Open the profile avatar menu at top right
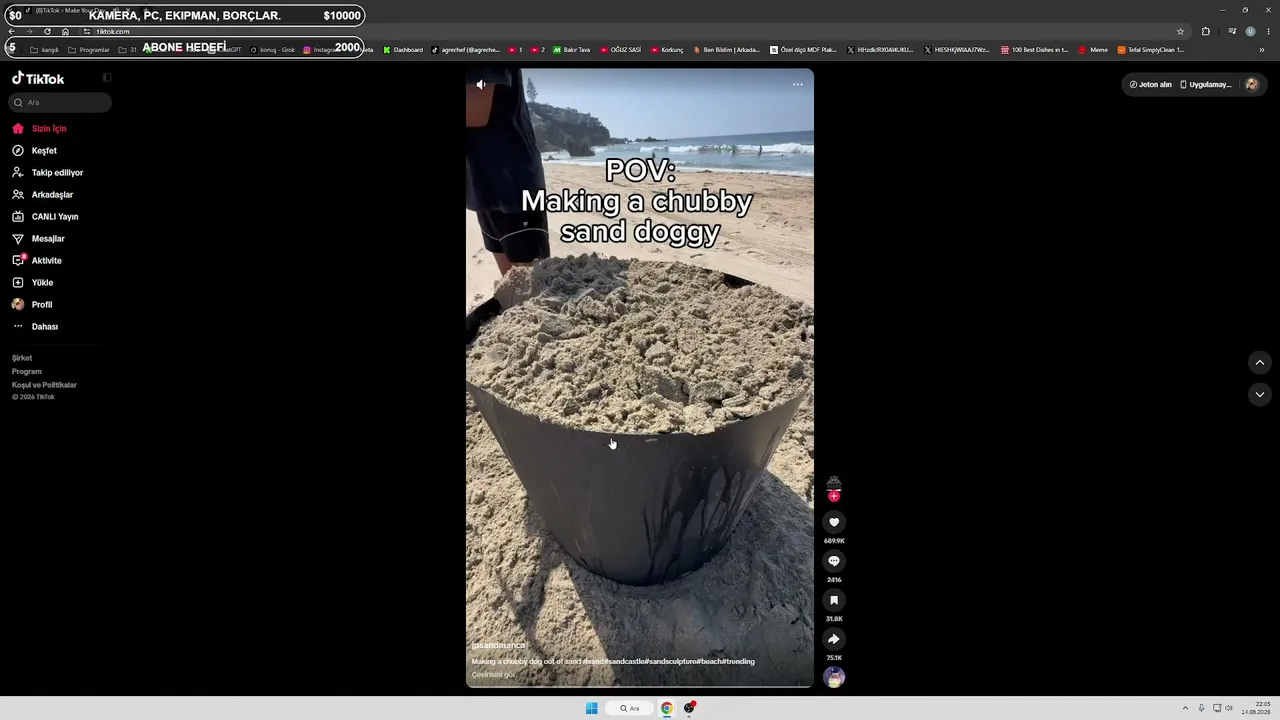This screenshot has width=1280, height=720. click(1252, 85)
